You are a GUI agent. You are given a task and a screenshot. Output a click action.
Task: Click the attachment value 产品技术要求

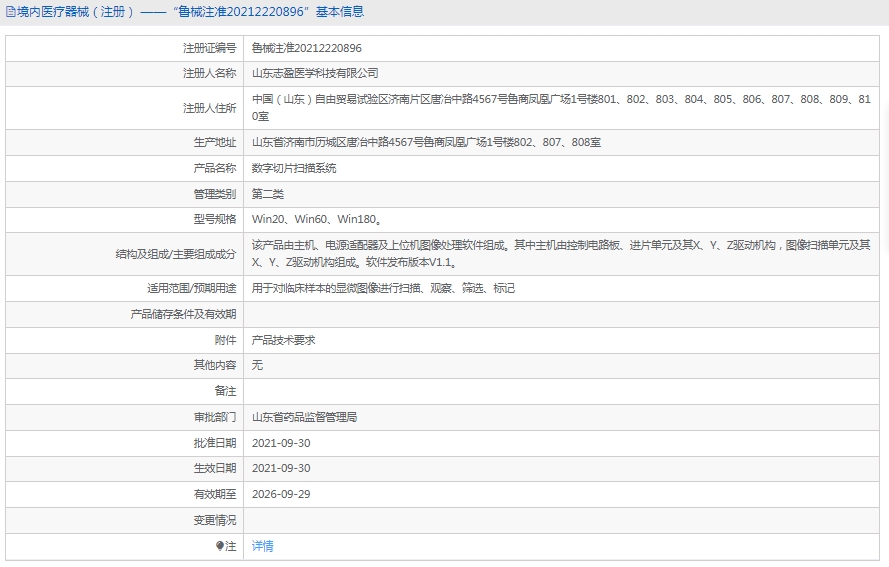(x=283, y=340)
